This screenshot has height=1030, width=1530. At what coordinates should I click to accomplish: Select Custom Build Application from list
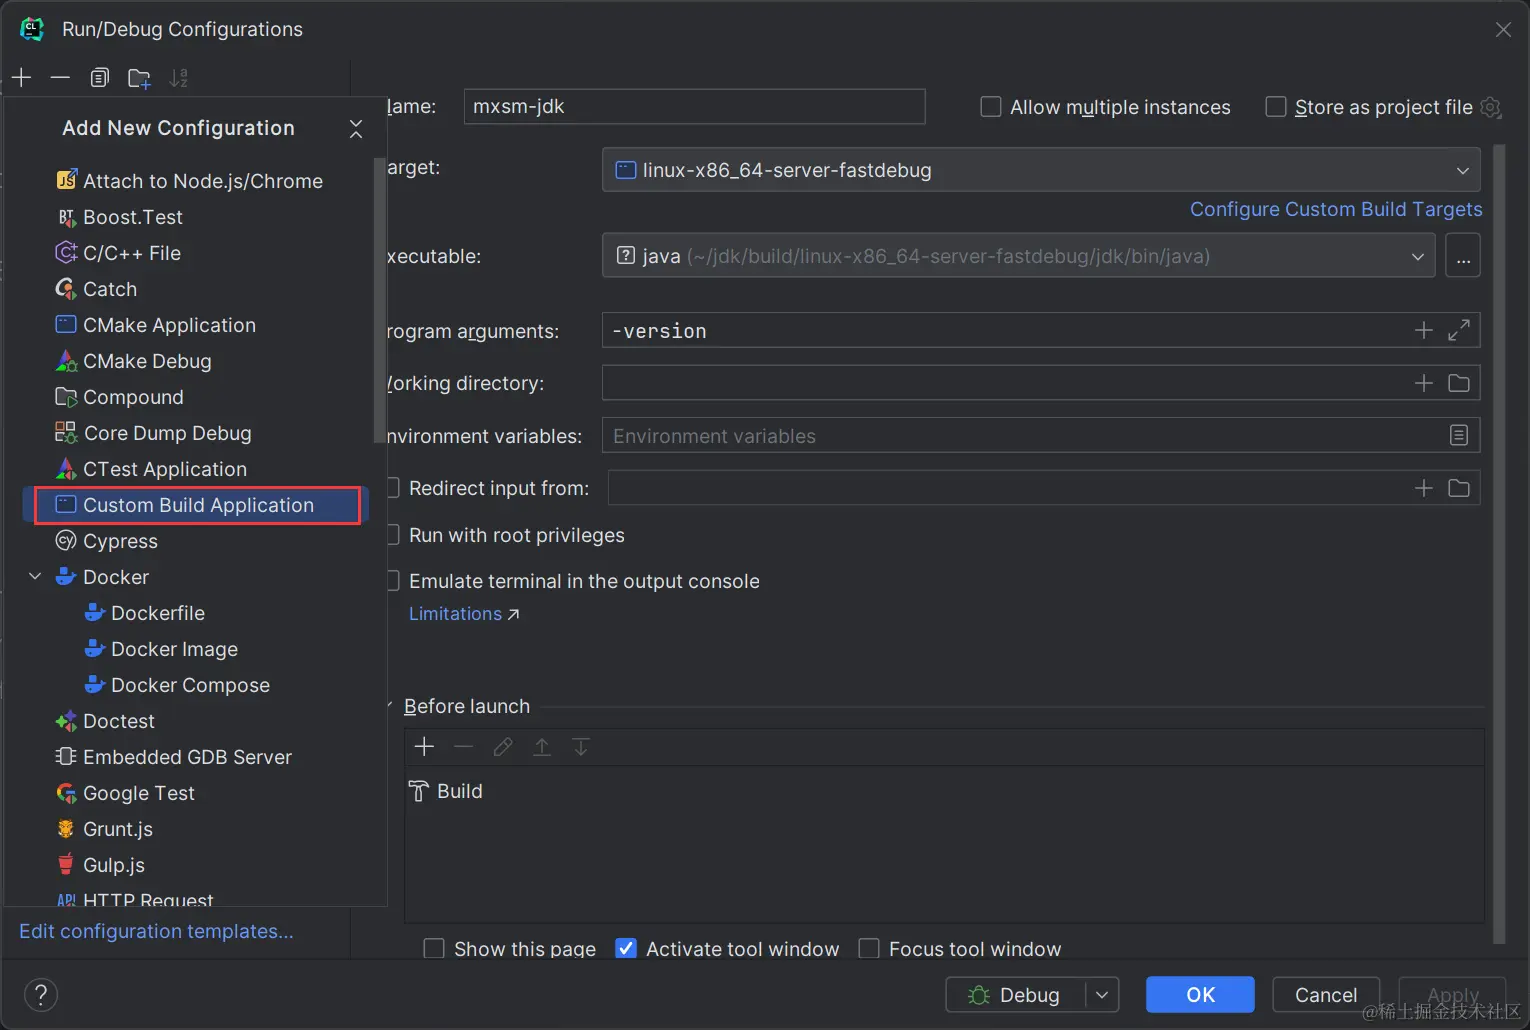coord(198,505)
